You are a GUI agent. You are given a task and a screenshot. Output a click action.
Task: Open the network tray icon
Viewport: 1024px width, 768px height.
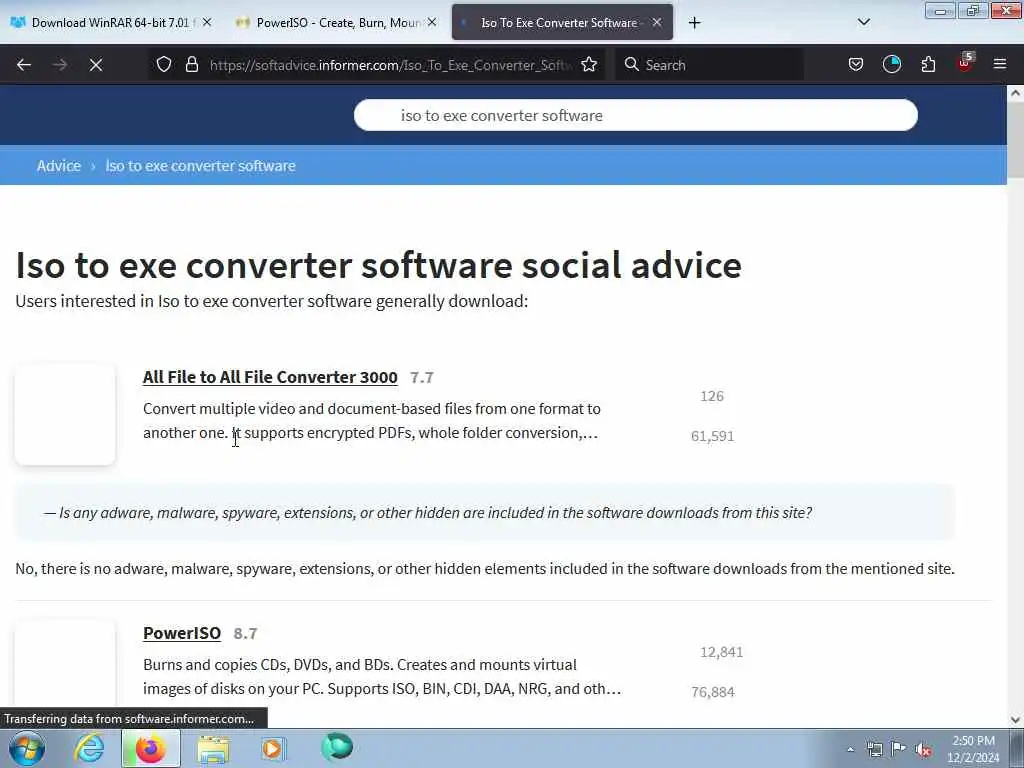pos(874,749)
